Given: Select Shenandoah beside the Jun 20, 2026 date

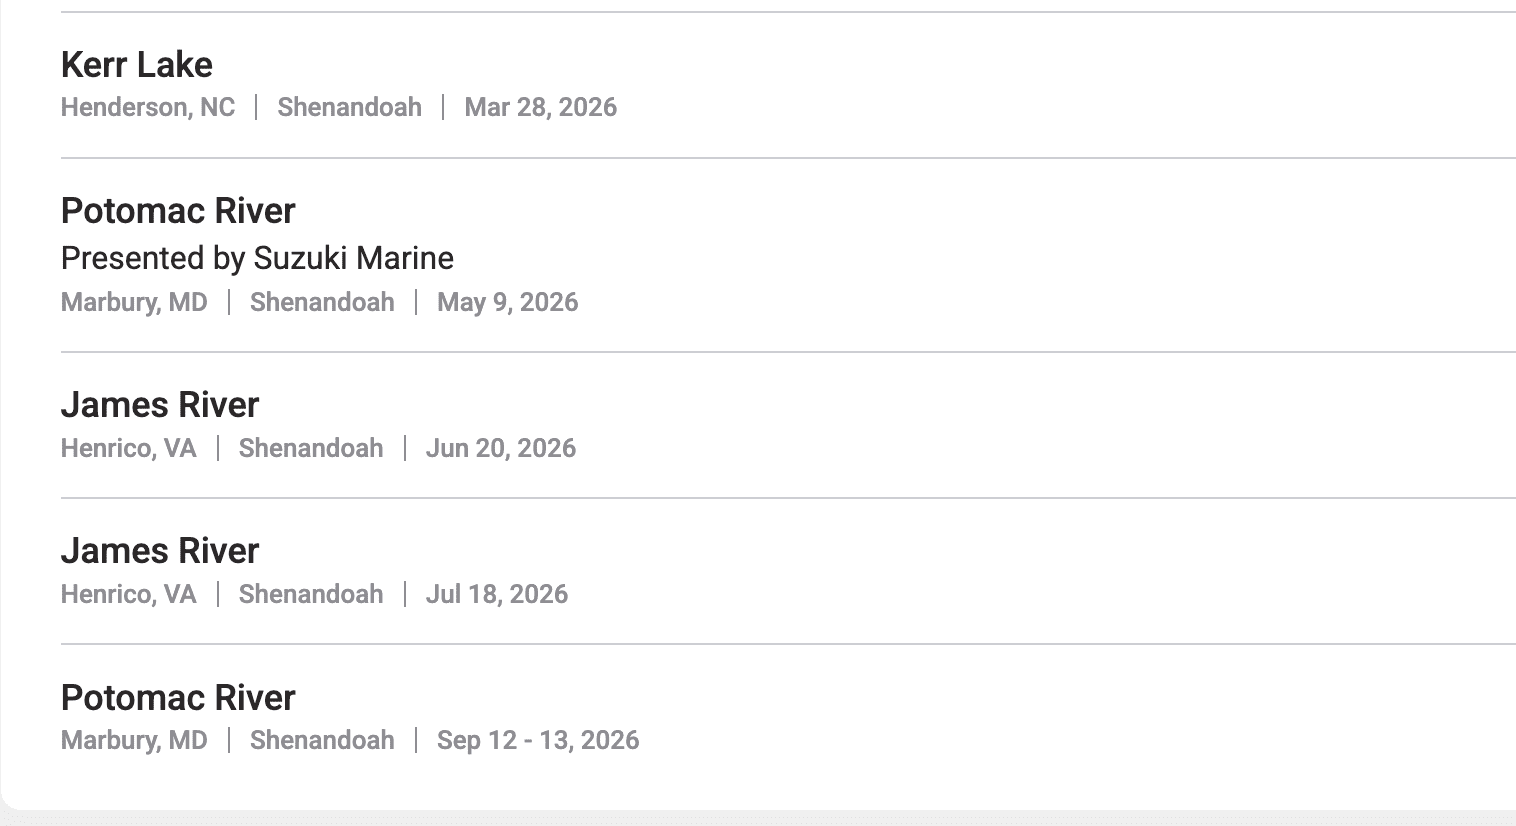Looking at the screenshot, I should pyautogui.click(x=311, y=448).
